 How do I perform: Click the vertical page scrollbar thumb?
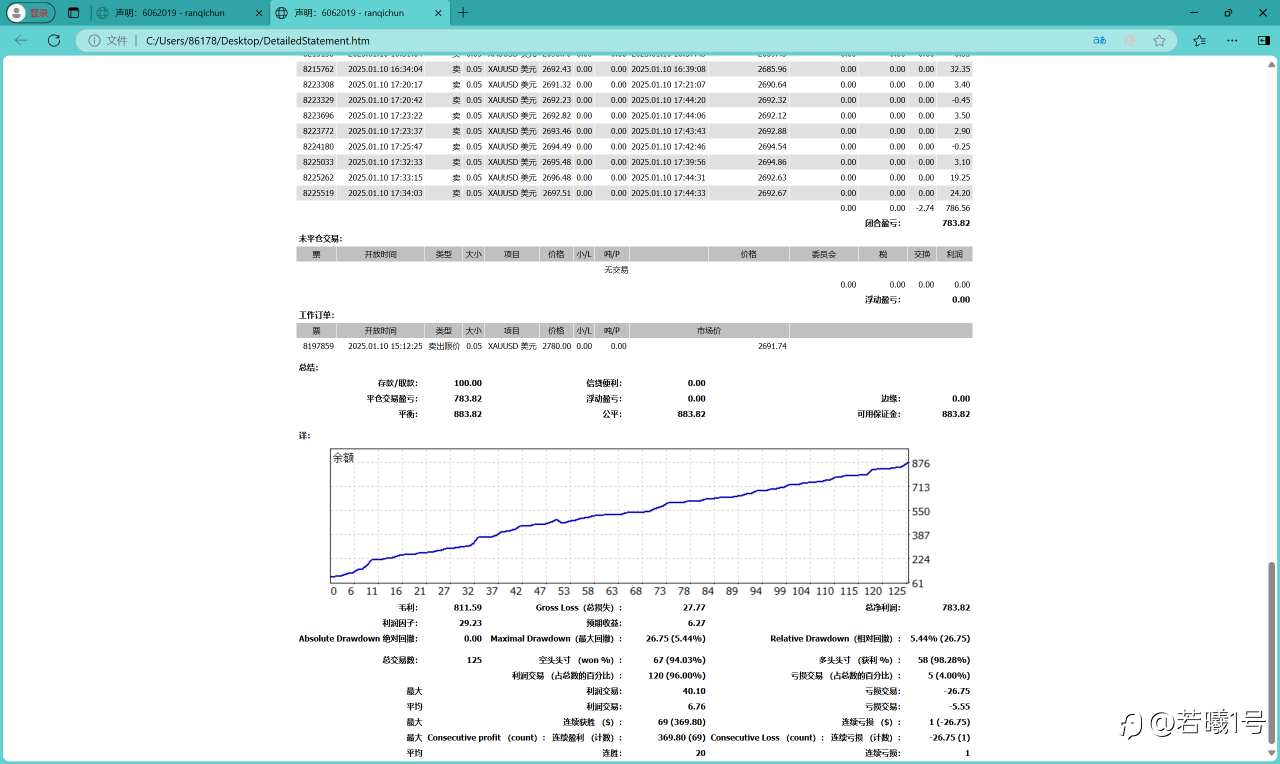pos(1271,655)
